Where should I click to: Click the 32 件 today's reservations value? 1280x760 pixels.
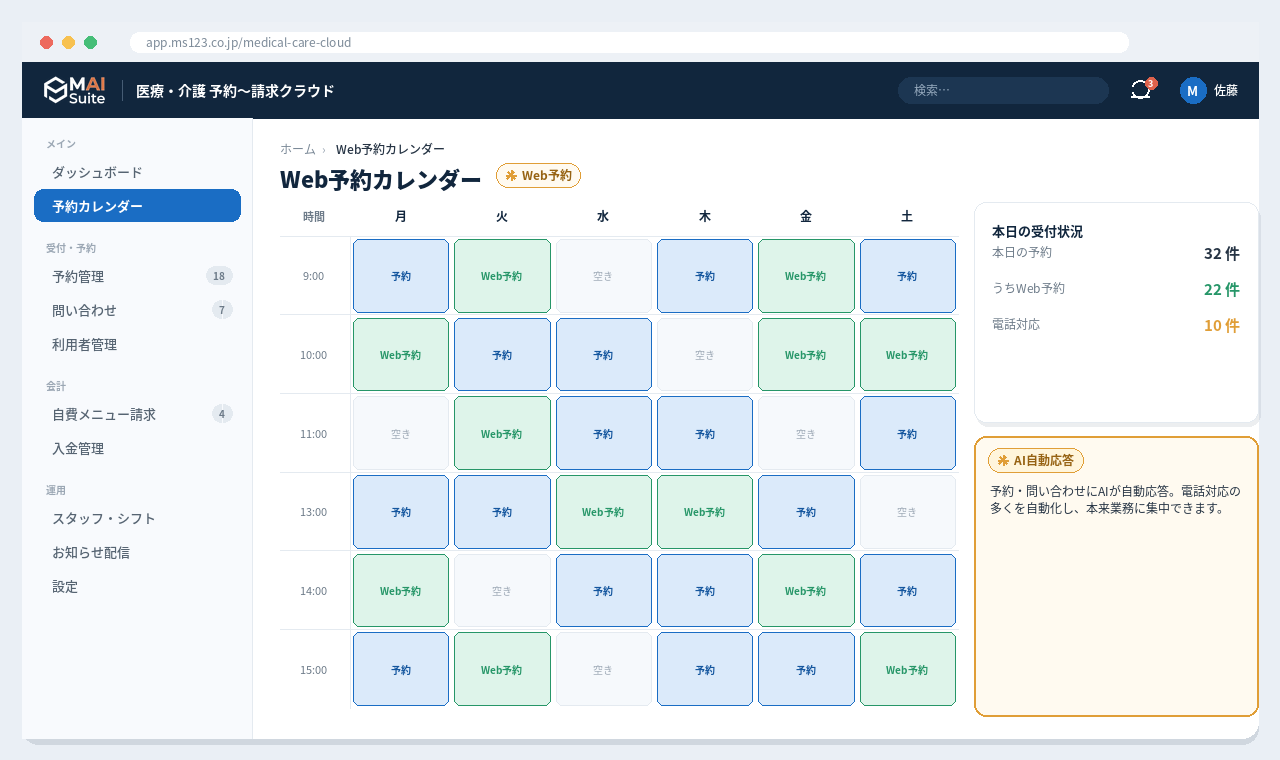tap(1222, 254)
